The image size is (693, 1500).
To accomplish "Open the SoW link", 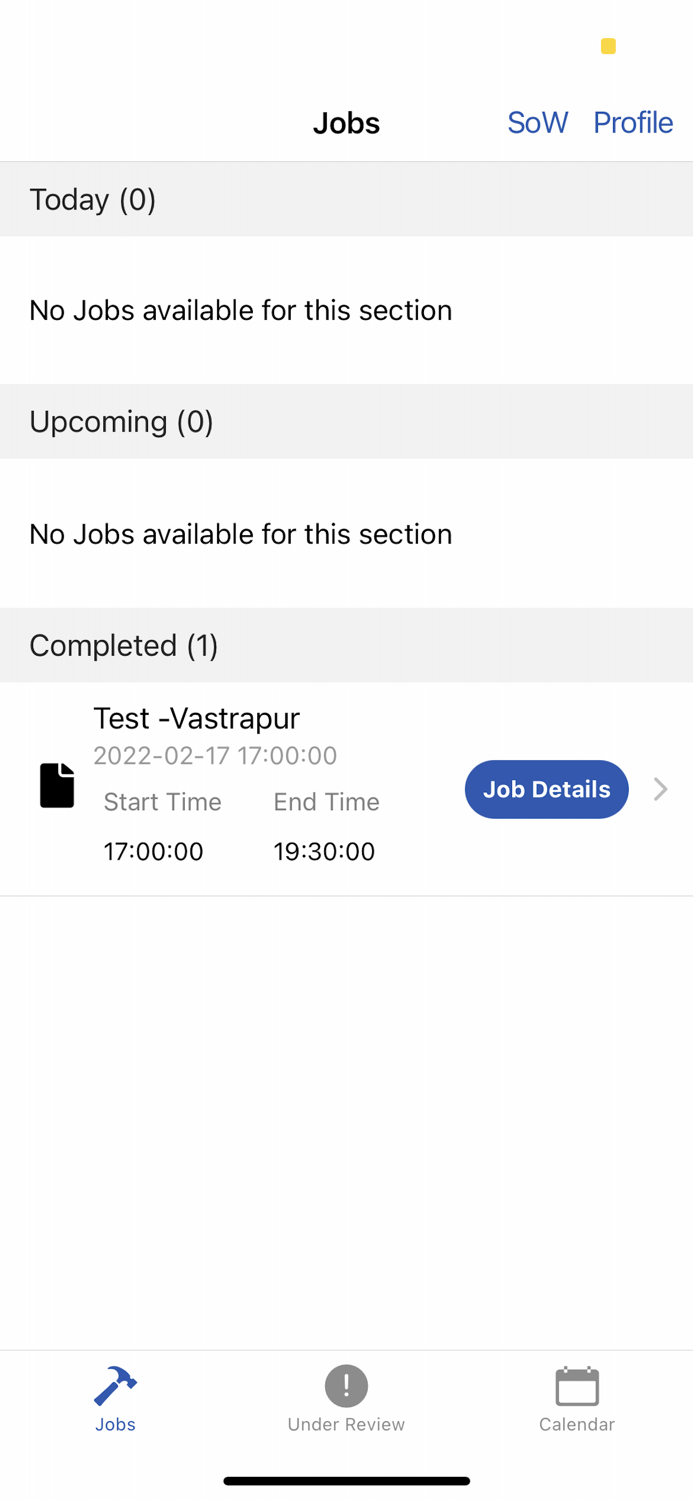I will click(x=537, y=122).
